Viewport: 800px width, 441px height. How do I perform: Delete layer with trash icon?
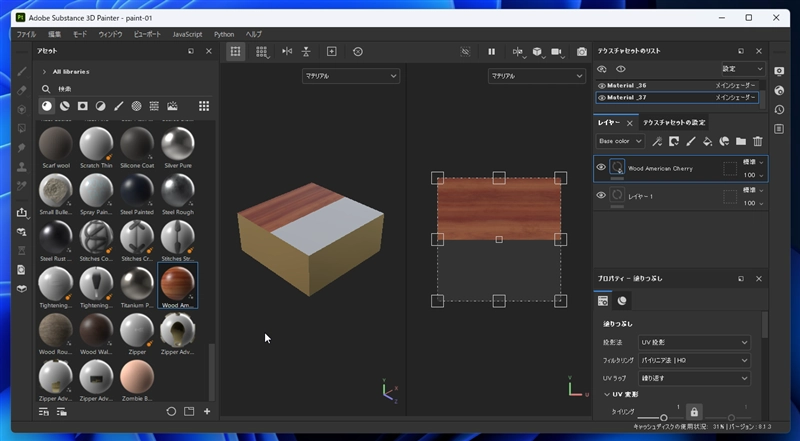pyautogui.click(x=758, y=141)
